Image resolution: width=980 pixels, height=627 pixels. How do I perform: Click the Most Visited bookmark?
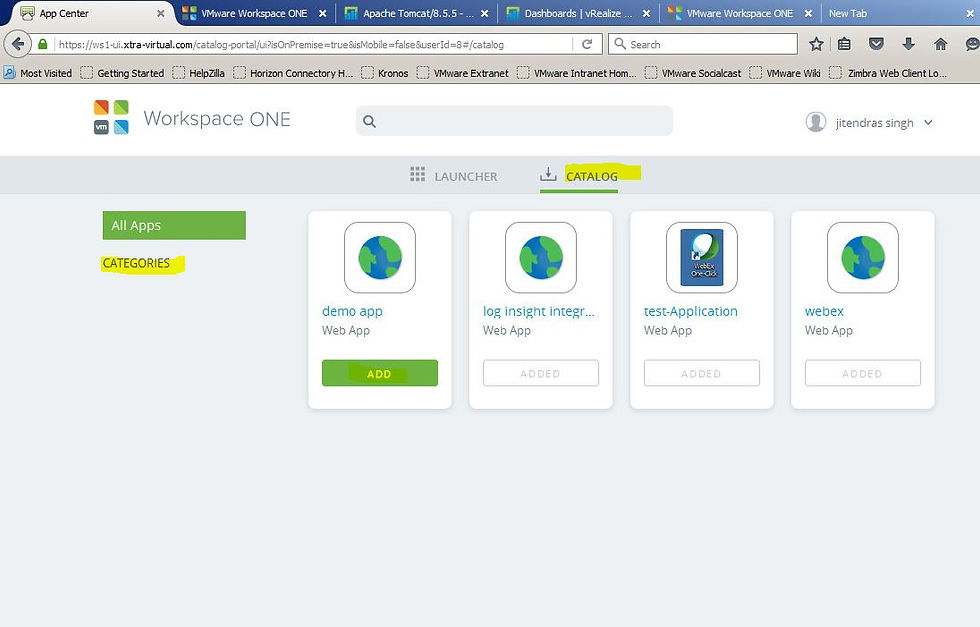[x=38, y=73]
